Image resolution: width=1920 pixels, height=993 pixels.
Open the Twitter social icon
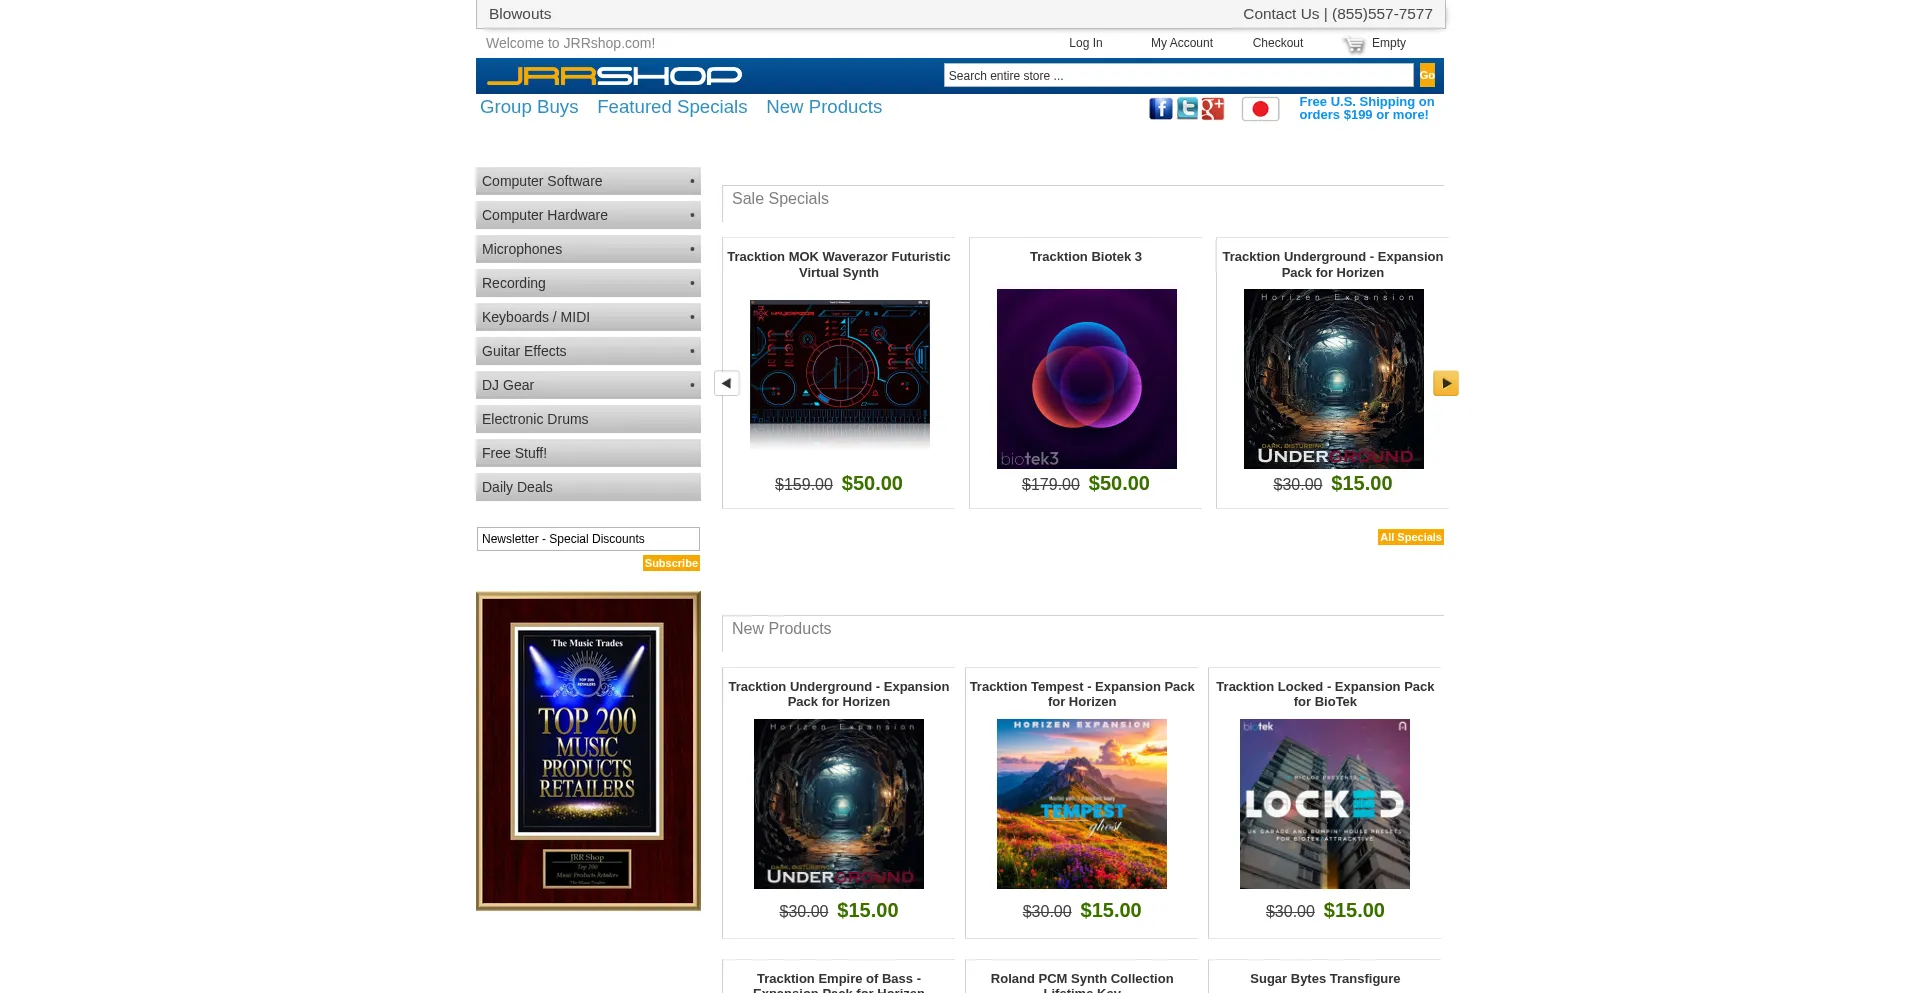tap(1187, 109)
